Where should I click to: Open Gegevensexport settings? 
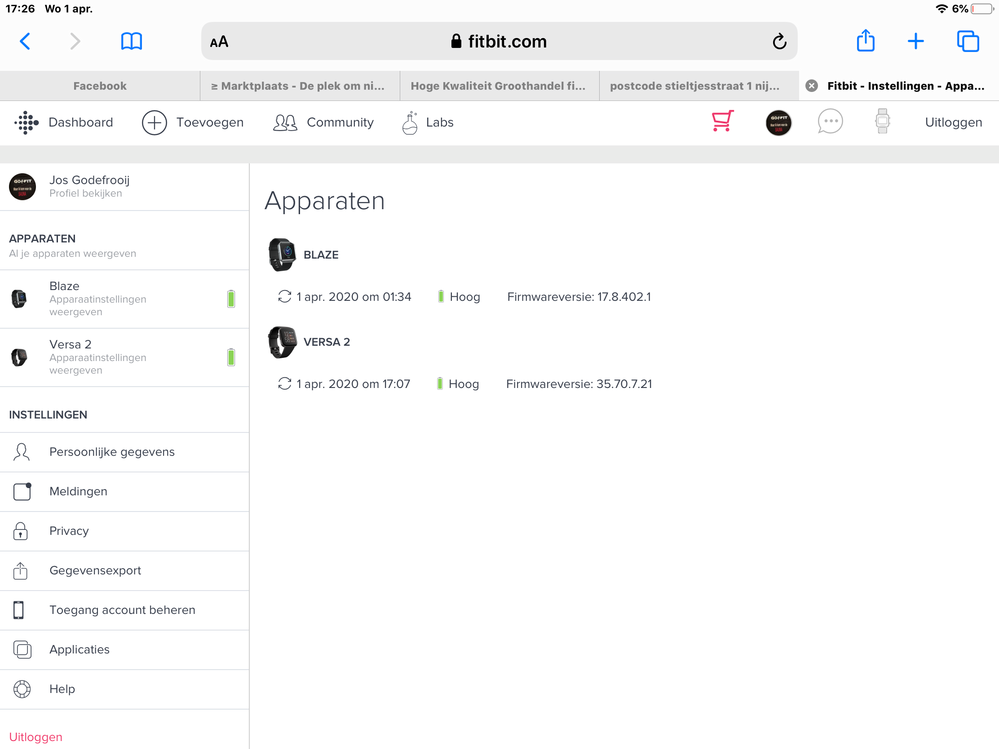124,571
